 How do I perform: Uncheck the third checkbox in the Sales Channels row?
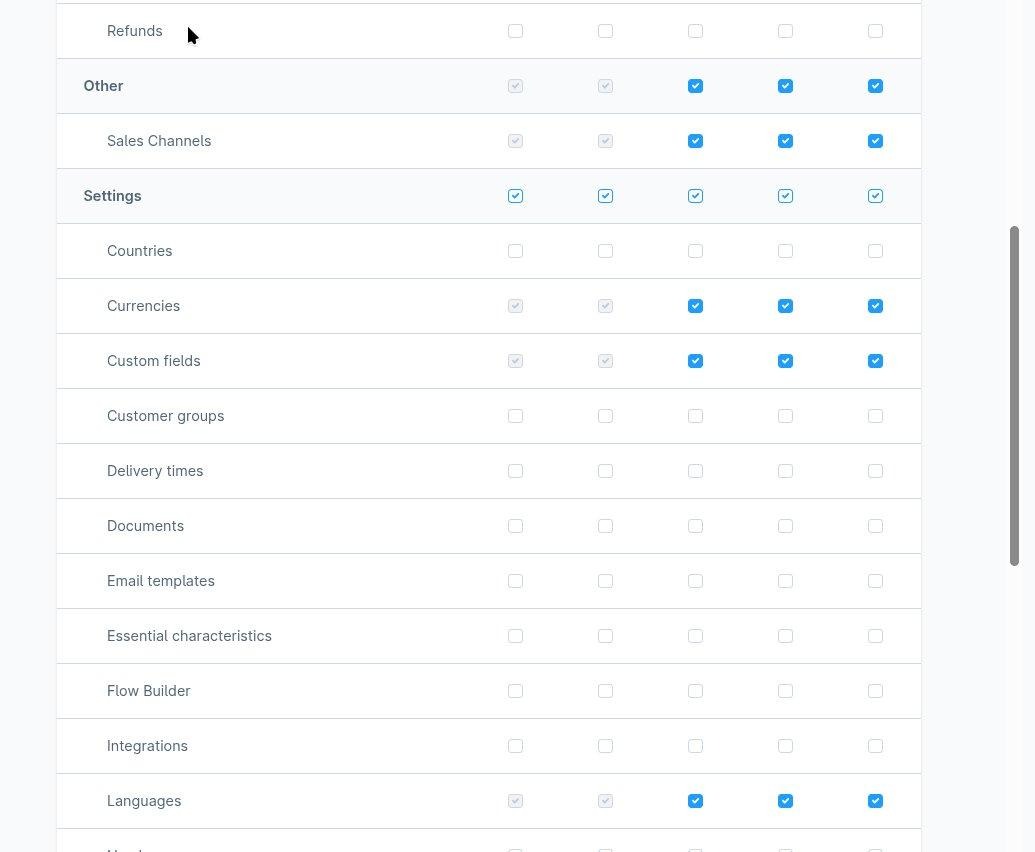[x=695, y=141]
